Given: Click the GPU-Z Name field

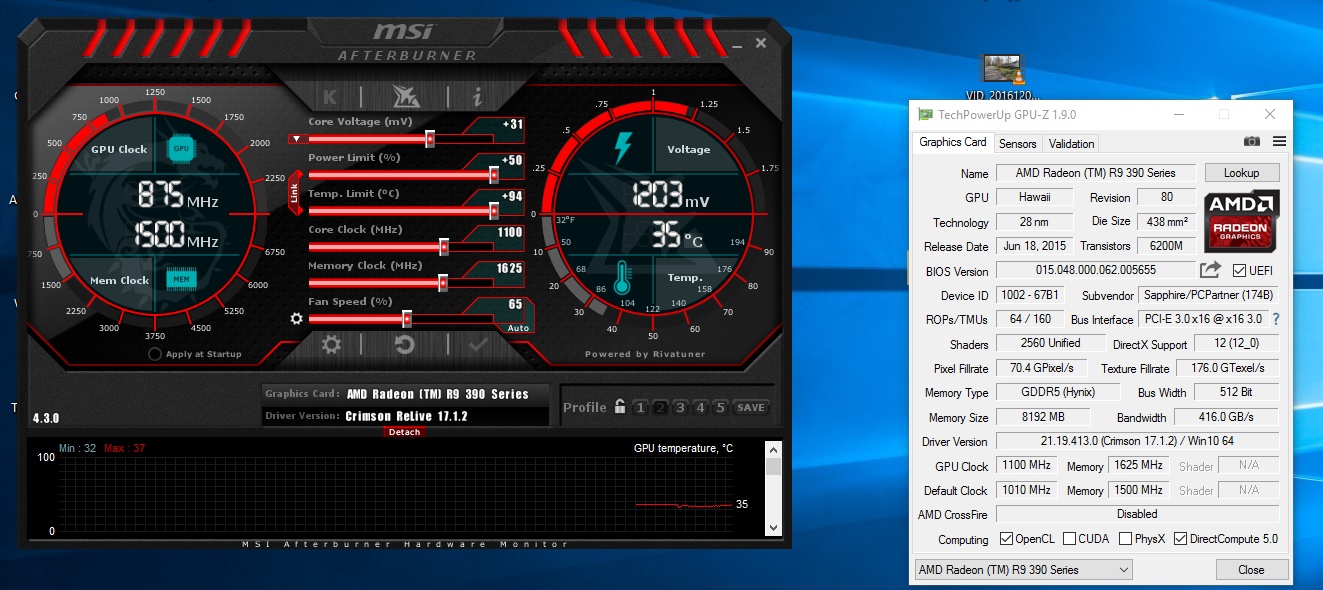Looking at the screenshot, I should [1095, 173].
